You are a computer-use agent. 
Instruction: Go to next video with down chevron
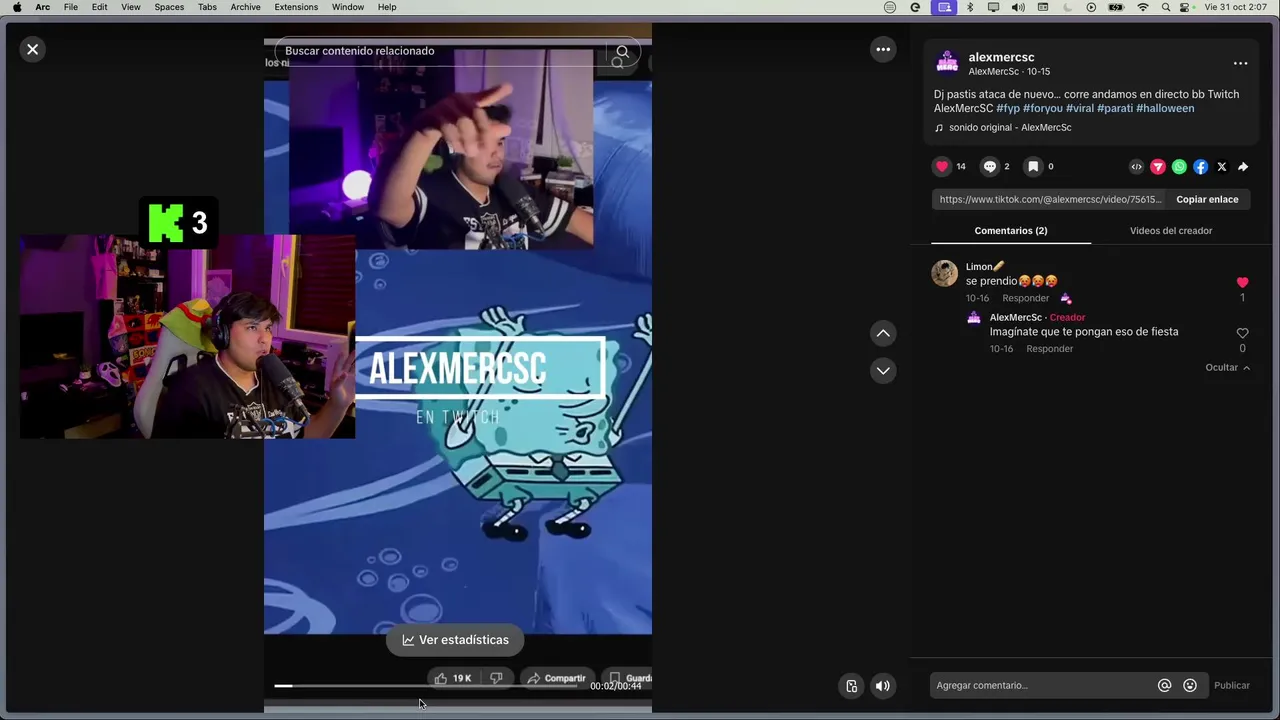(x=883, y=370)
